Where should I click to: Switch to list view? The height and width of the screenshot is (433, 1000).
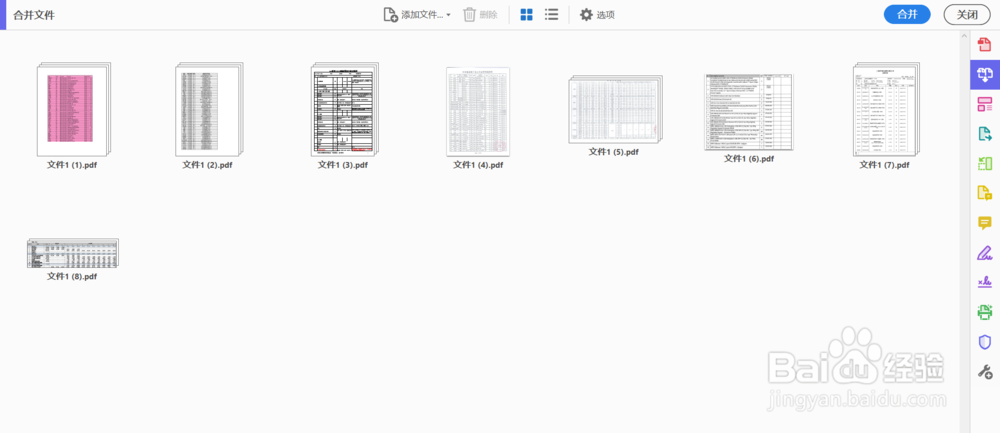point(552,15)
